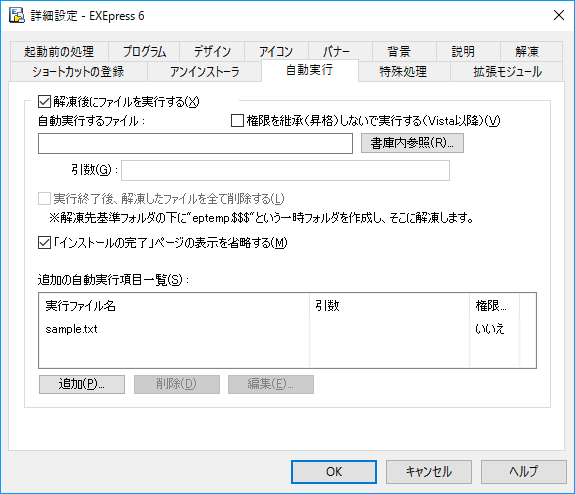Open the アンインストーラ tab
575x494 pixels.
(x=205, y=72)
